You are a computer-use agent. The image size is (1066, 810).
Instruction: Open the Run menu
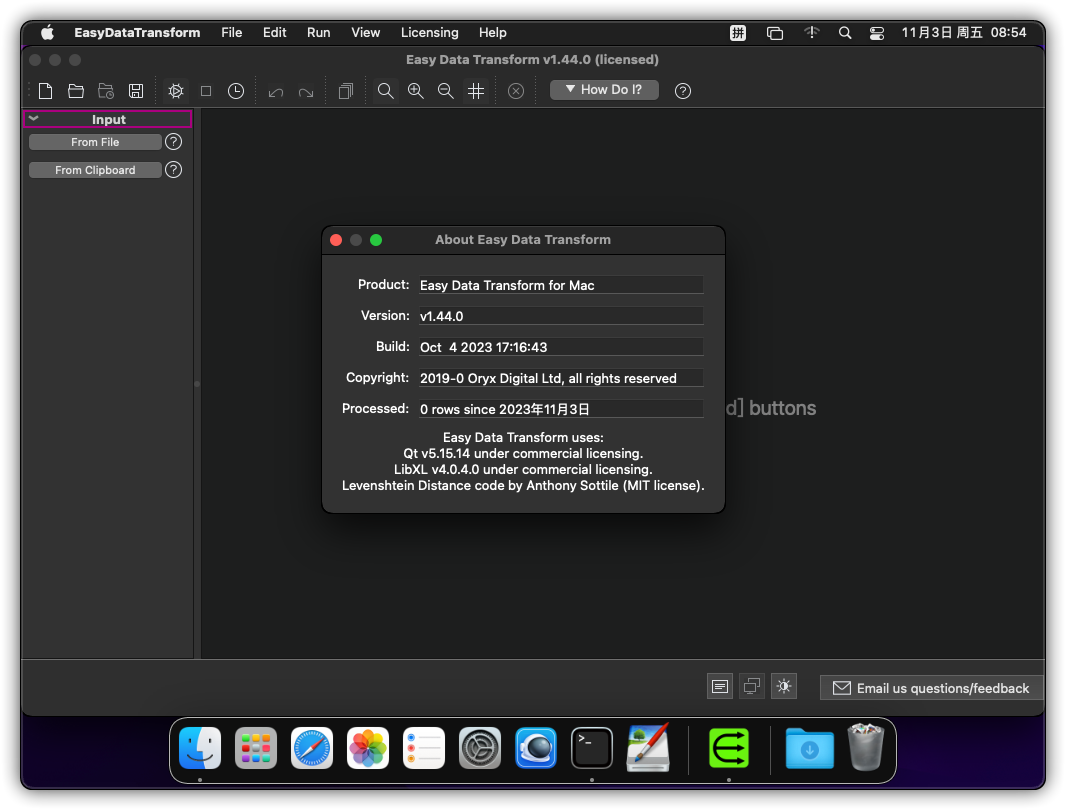(x=318, y=33)
